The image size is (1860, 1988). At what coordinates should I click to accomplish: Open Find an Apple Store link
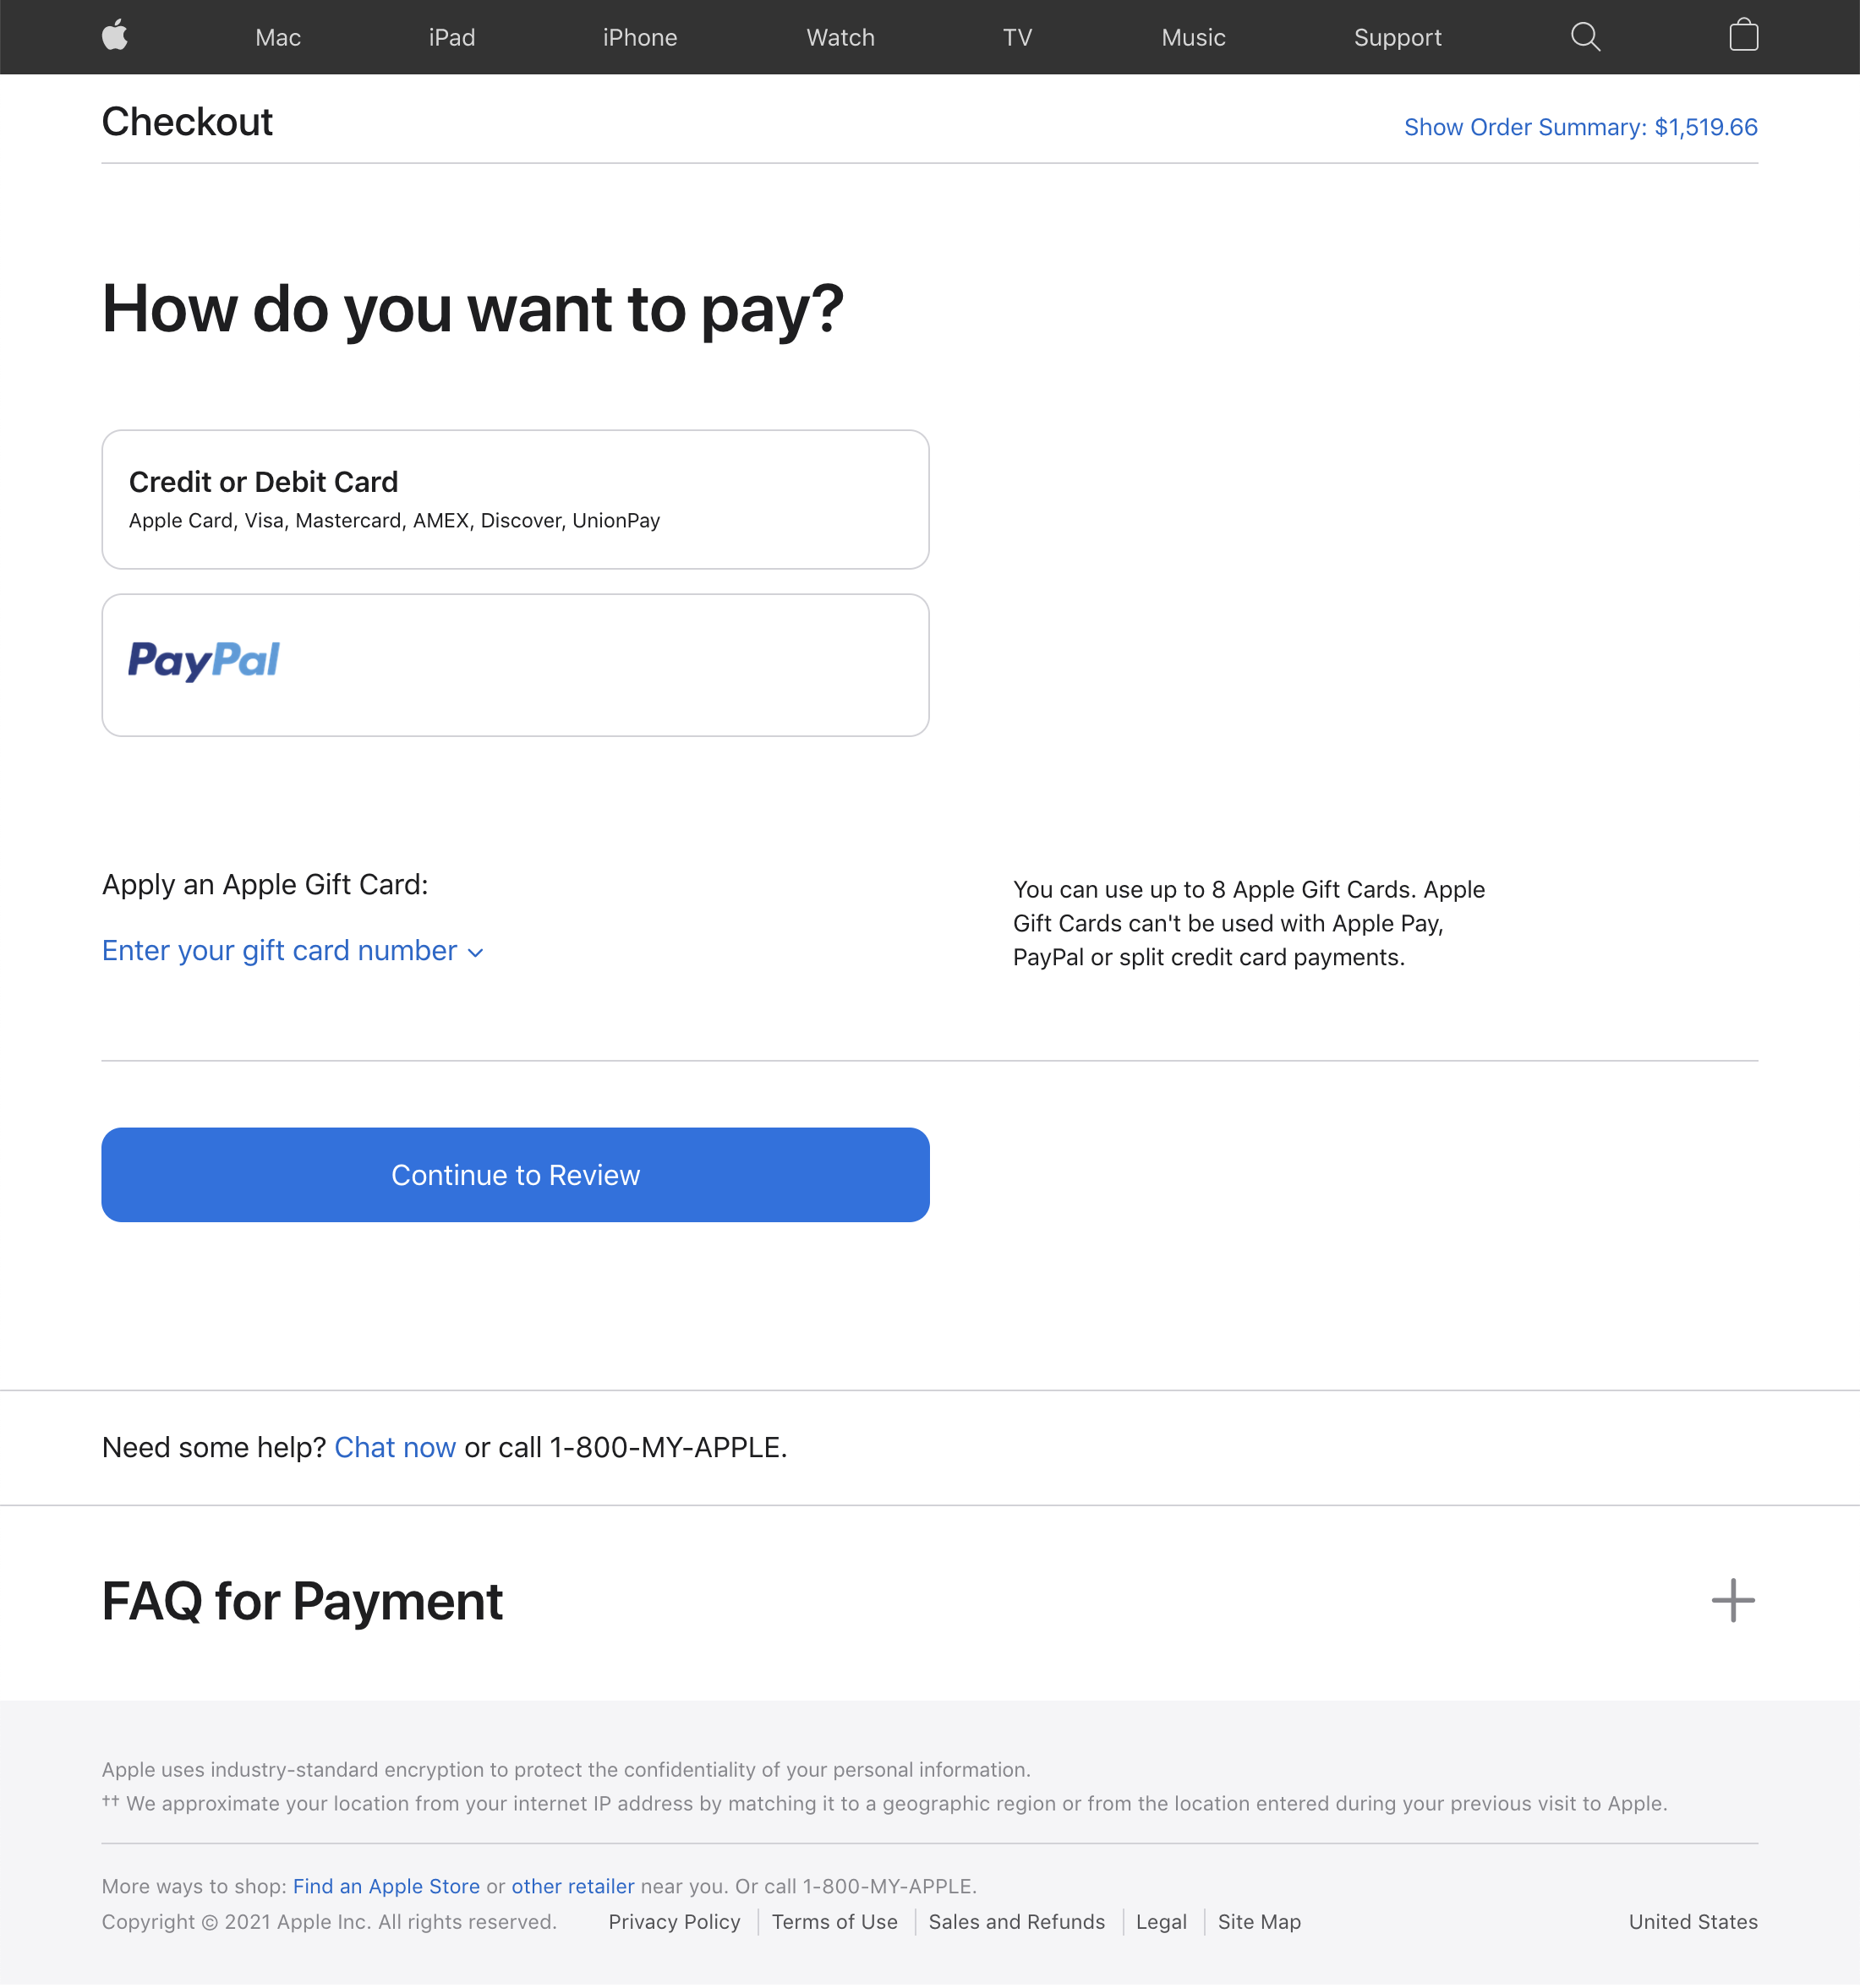(x=386, y=1886)
